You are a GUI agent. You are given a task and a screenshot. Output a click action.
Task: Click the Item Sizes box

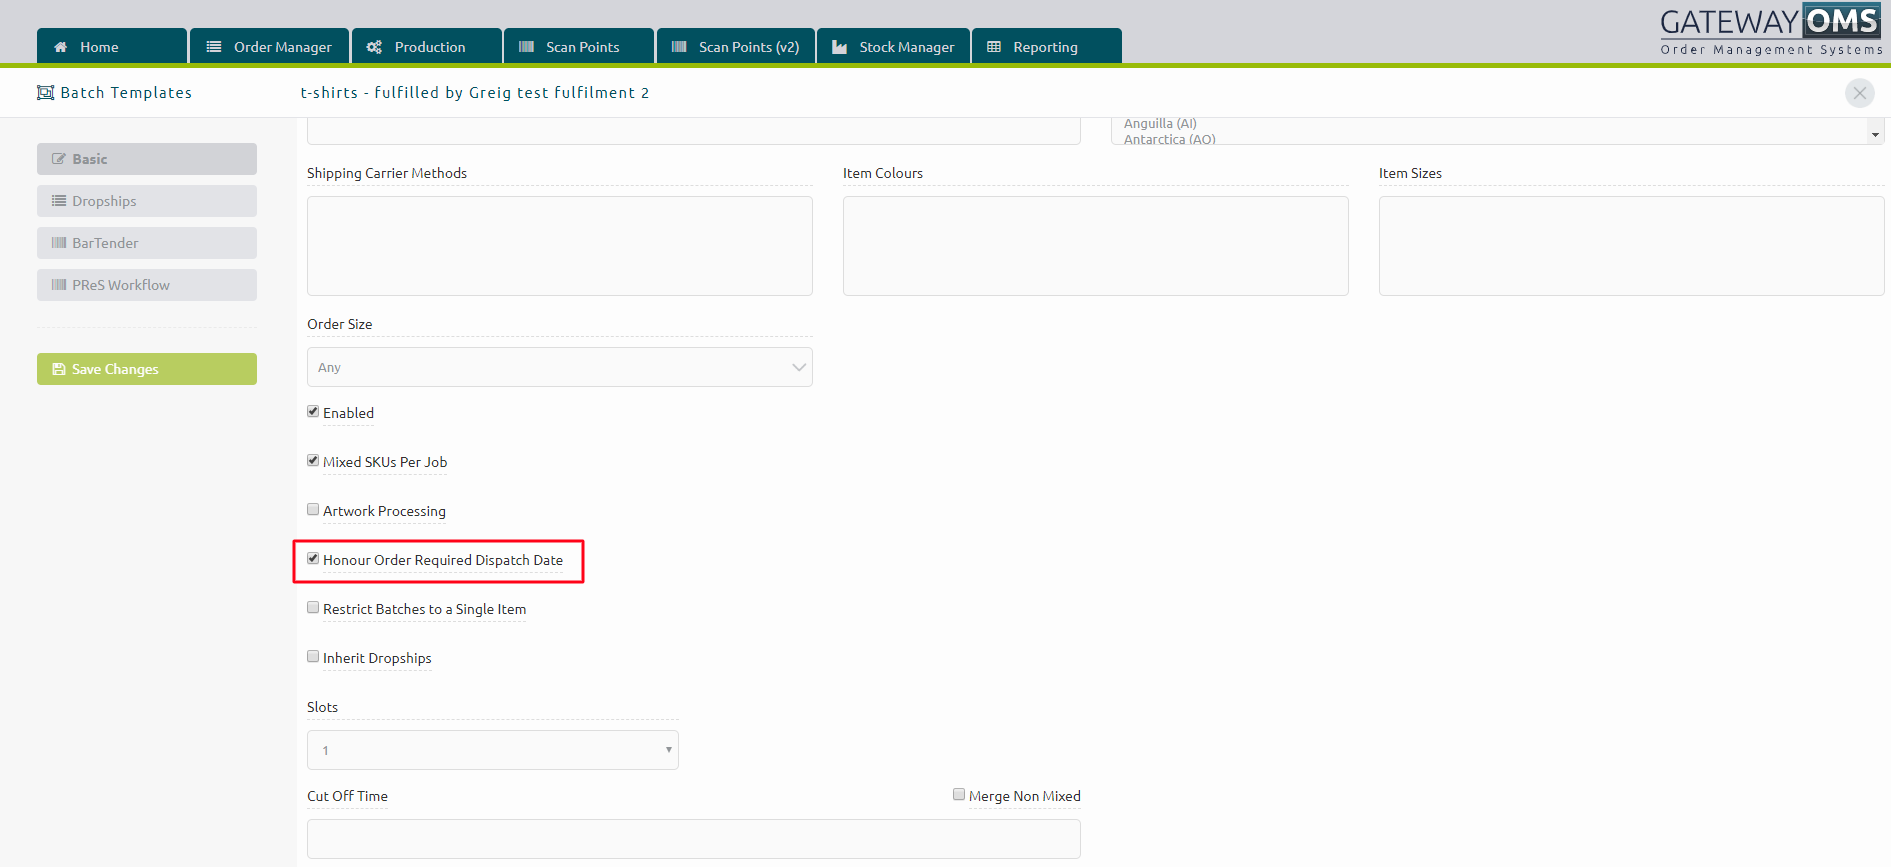click(1632, 246)
